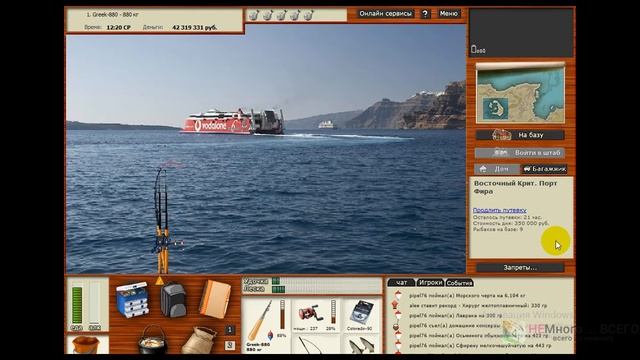Click the event about Лаврака catch
This screenshot has height=360, width=640.
coord(456,316)
